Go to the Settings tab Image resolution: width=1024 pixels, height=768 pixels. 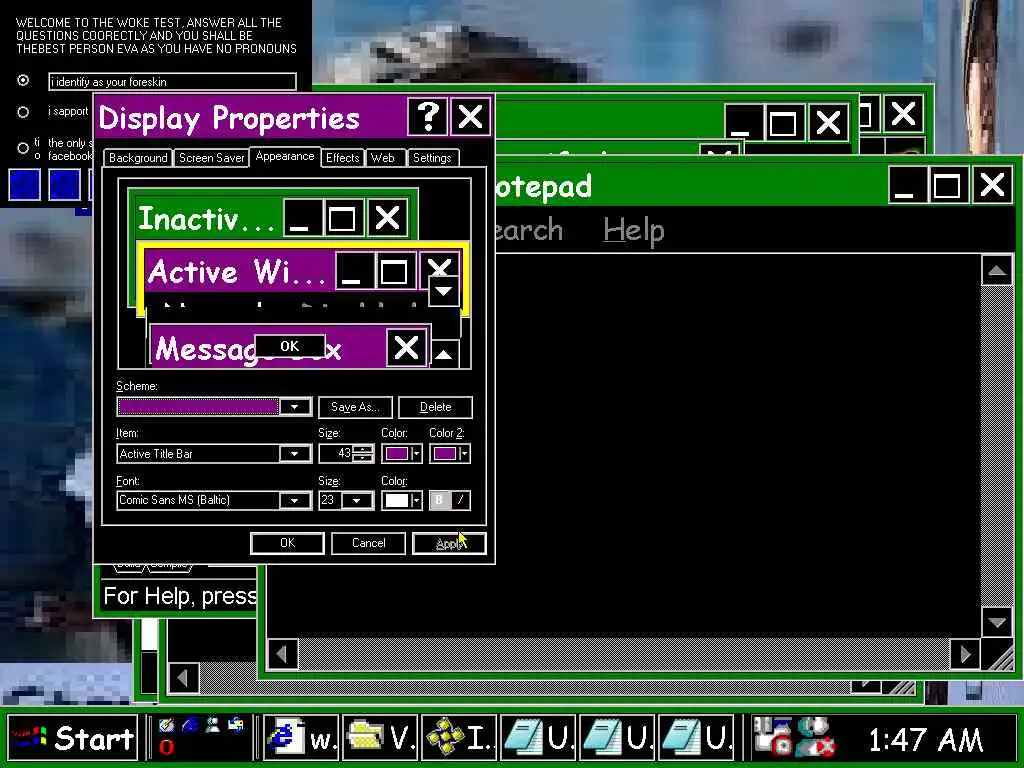click(432, 158)
